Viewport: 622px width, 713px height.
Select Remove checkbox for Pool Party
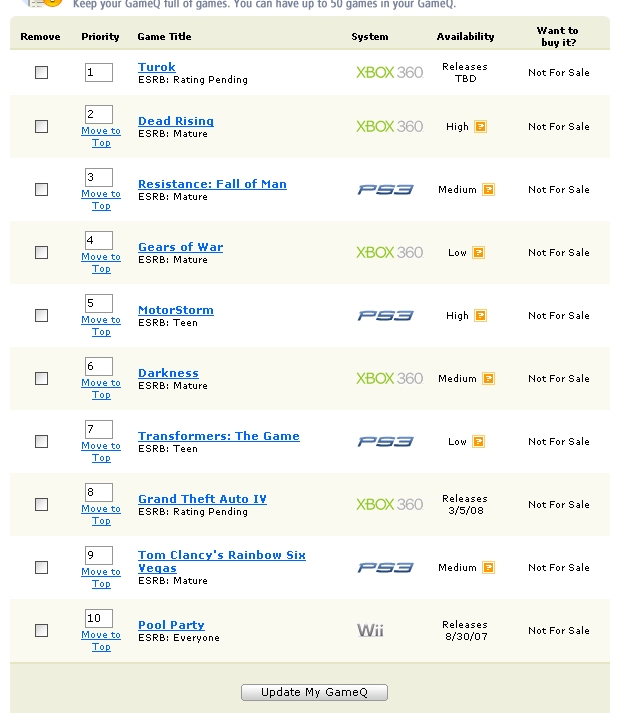tap(41, 631)
